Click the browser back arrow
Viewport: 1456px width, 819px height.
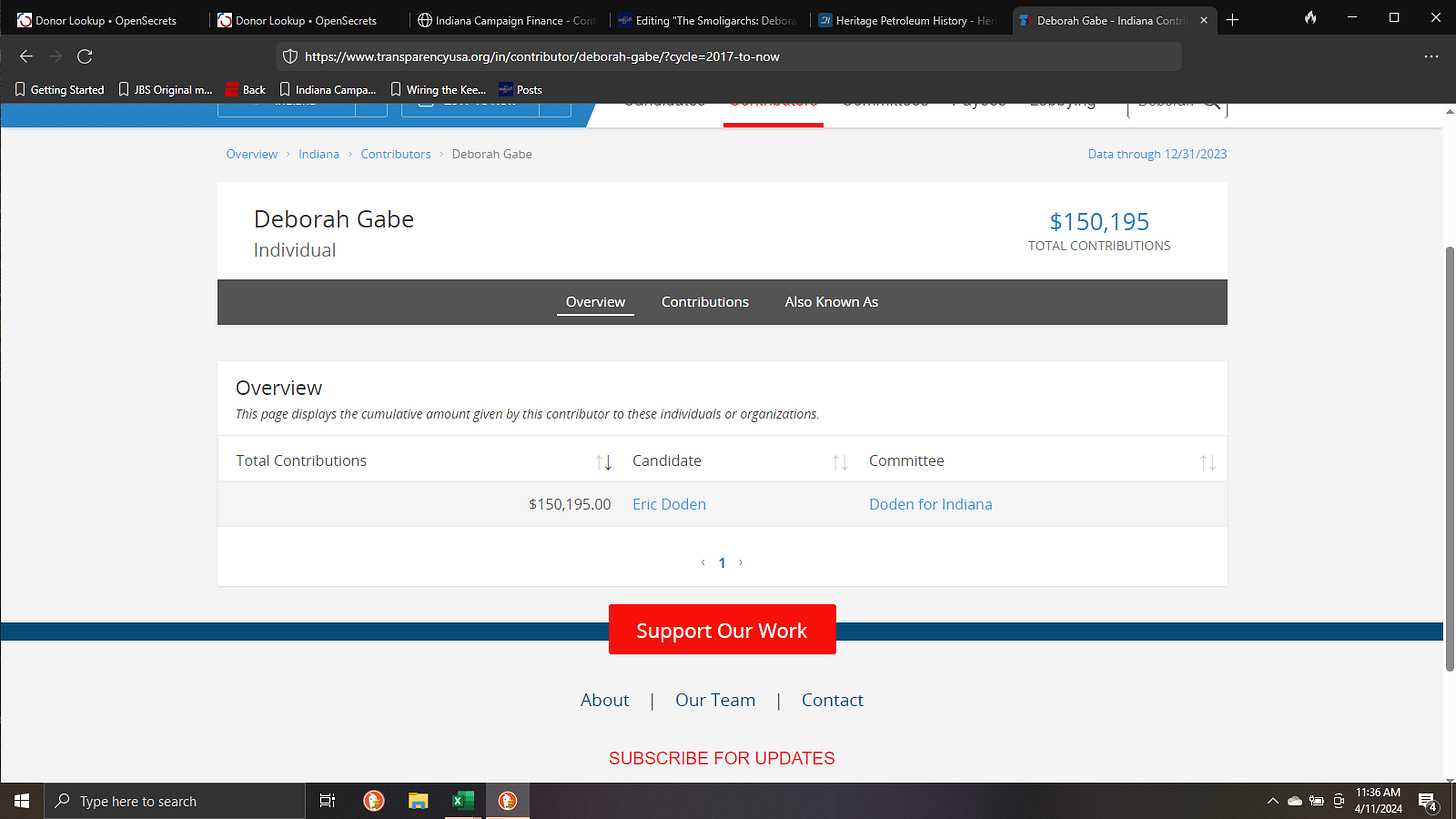(27, 57)
